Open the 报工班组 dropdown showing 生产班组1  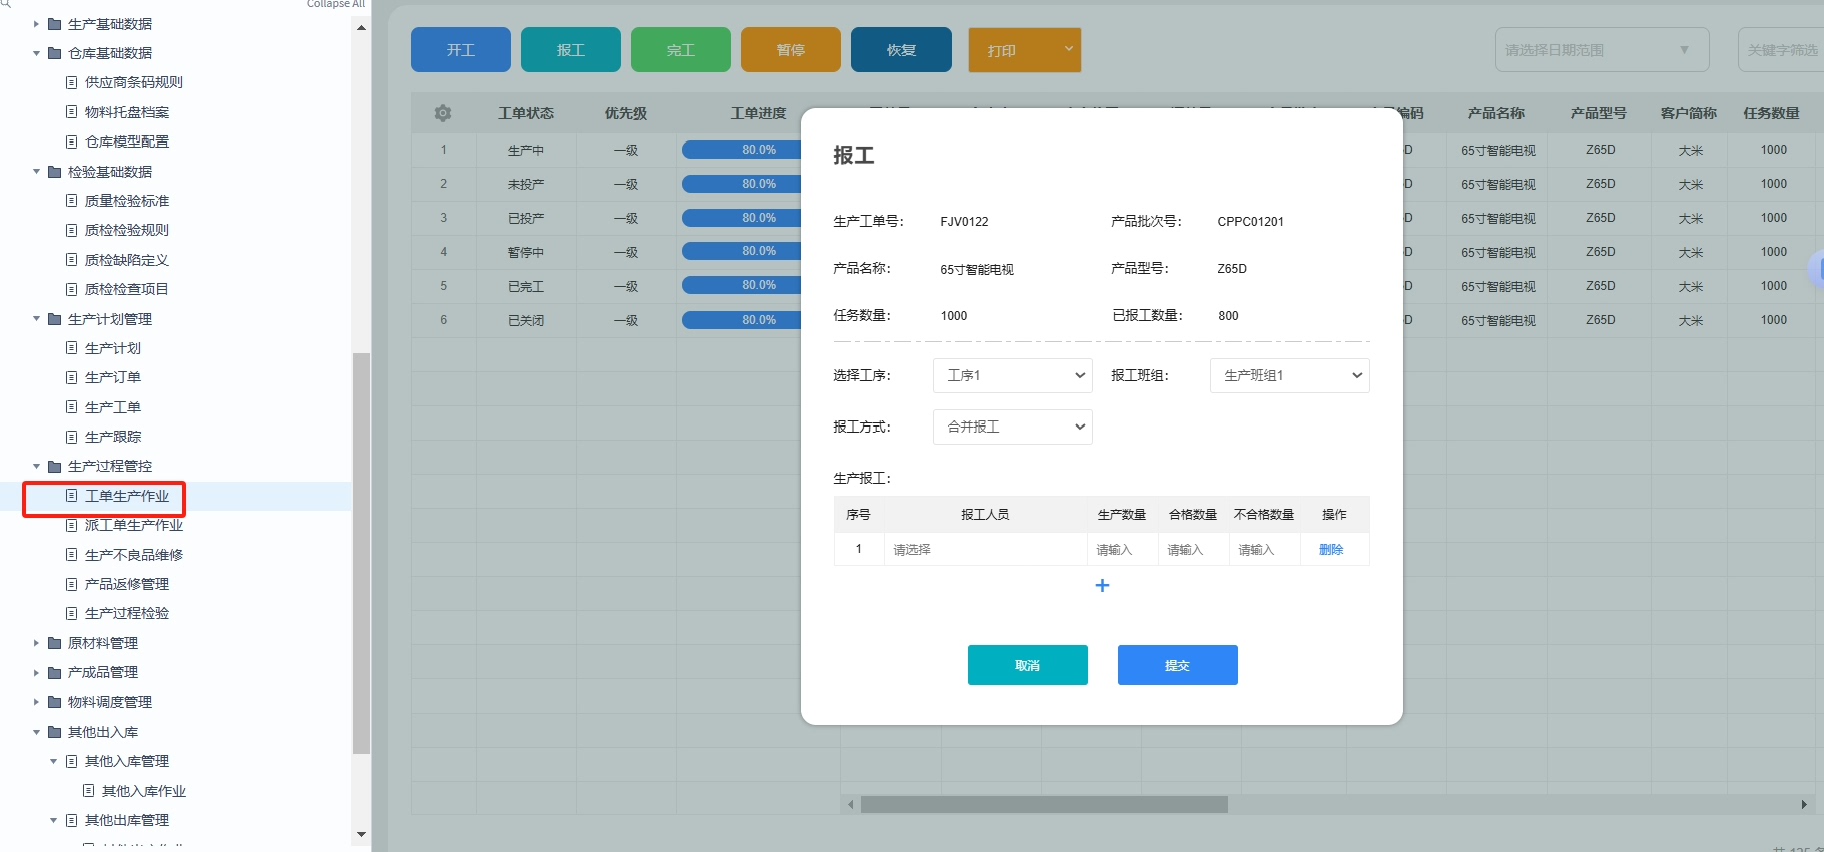[x=1289, y=376]
